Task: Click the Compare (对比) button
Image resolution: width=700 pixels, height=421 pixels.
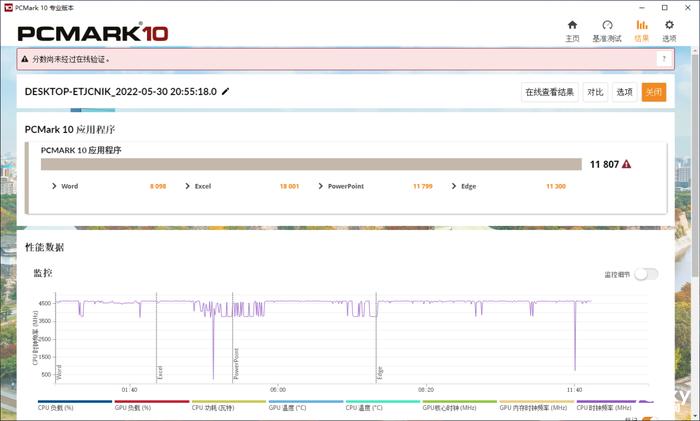Action: pyautogui.click(x=595, y=92)
